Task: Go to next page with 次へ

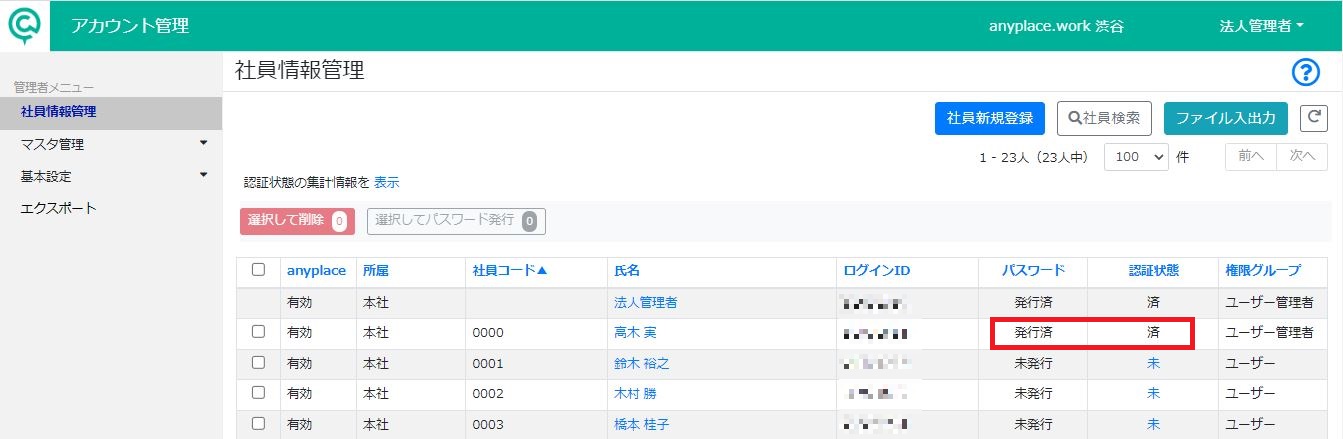Action: (1302, 156)
